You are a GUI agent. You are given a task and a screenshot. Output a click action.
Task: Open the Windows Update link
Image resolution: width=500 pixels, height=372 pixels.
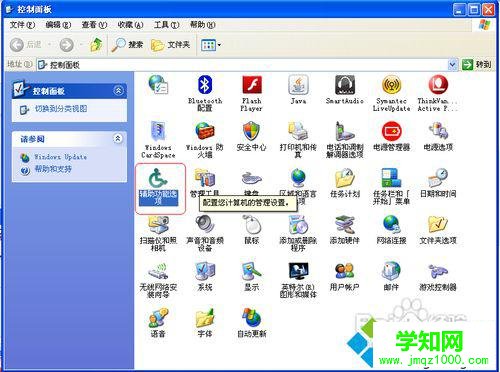[60, 157]
